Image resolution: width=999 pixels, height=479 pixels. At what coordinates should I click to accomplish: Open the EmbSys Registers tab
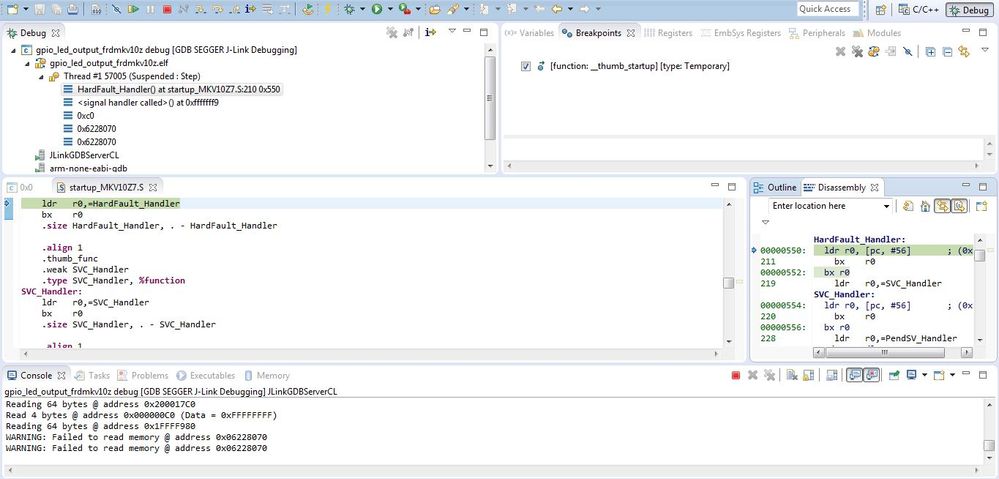pos(741,33)
